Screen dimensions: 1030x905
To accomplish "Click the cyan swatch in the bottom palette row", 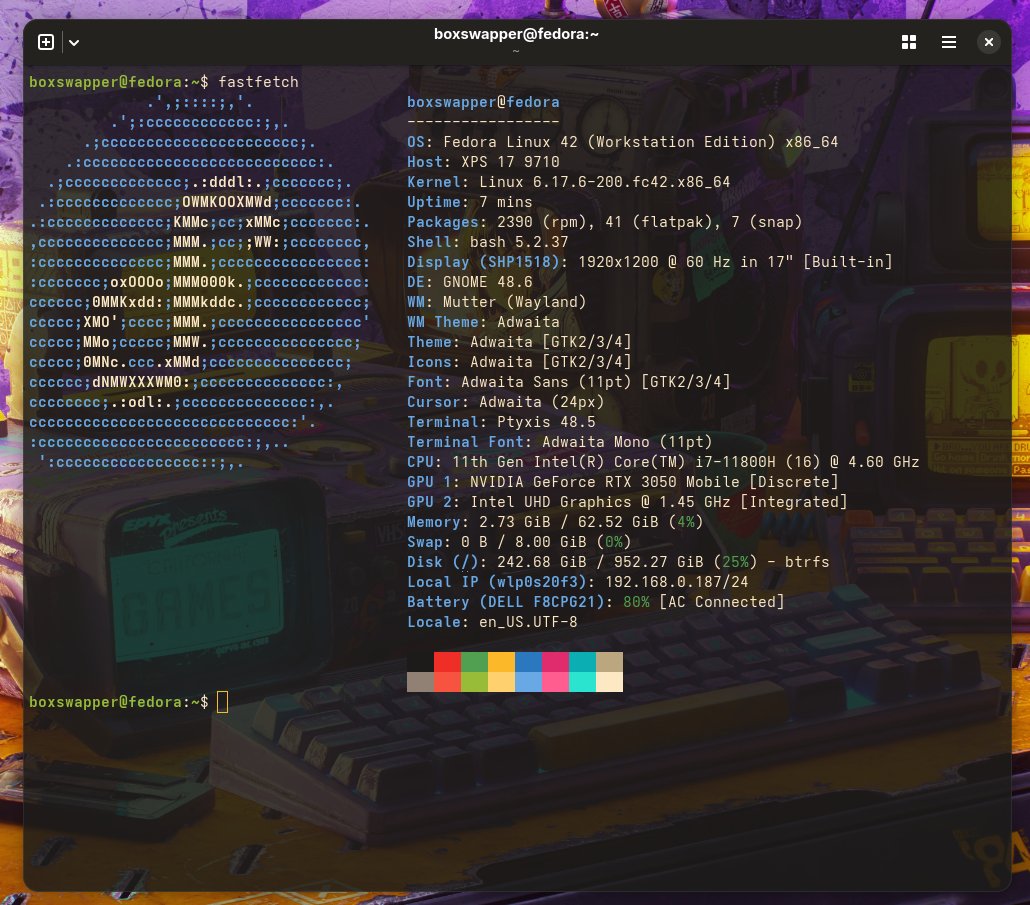I will point(582,682).
